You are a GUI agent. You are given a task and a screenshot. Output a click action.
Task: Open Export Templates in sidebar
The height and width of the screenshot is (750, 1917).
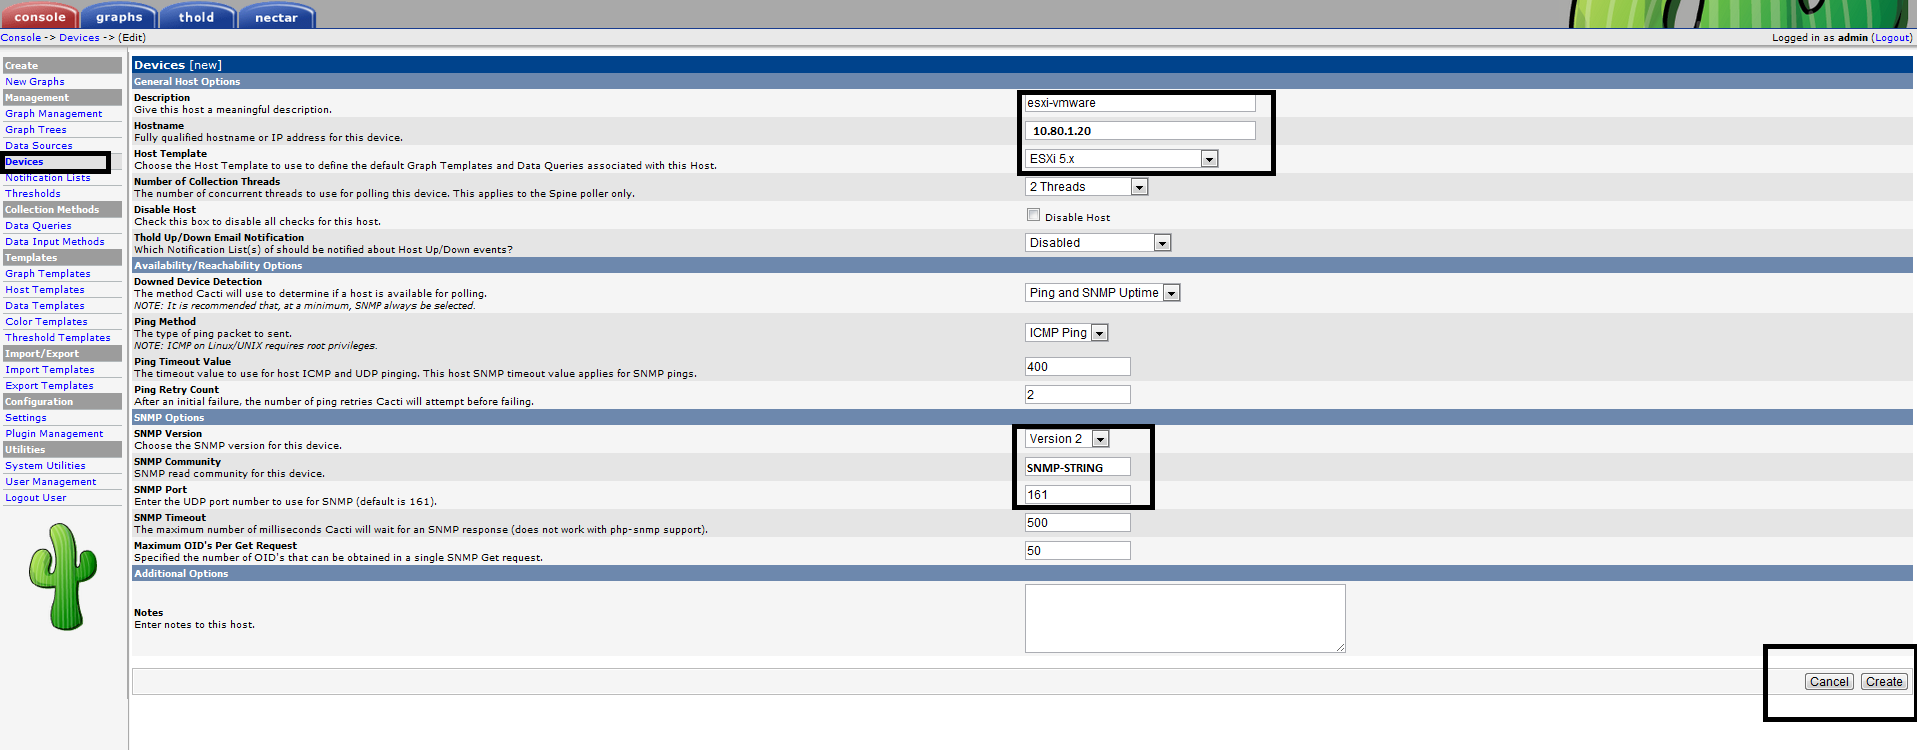(49, 386)
